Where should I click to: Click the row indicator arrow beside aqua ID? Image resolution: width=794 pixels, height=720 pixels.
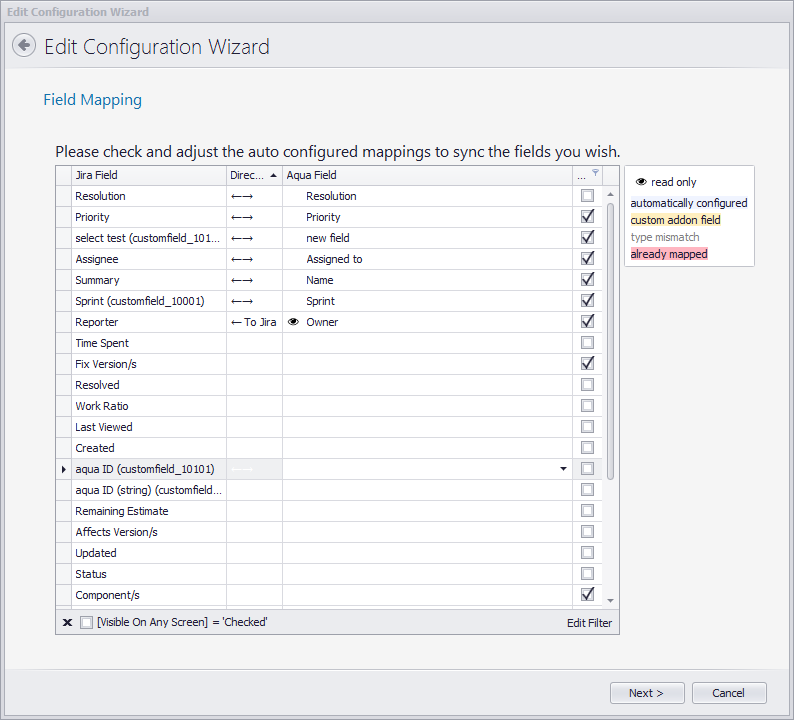(64, 469)
